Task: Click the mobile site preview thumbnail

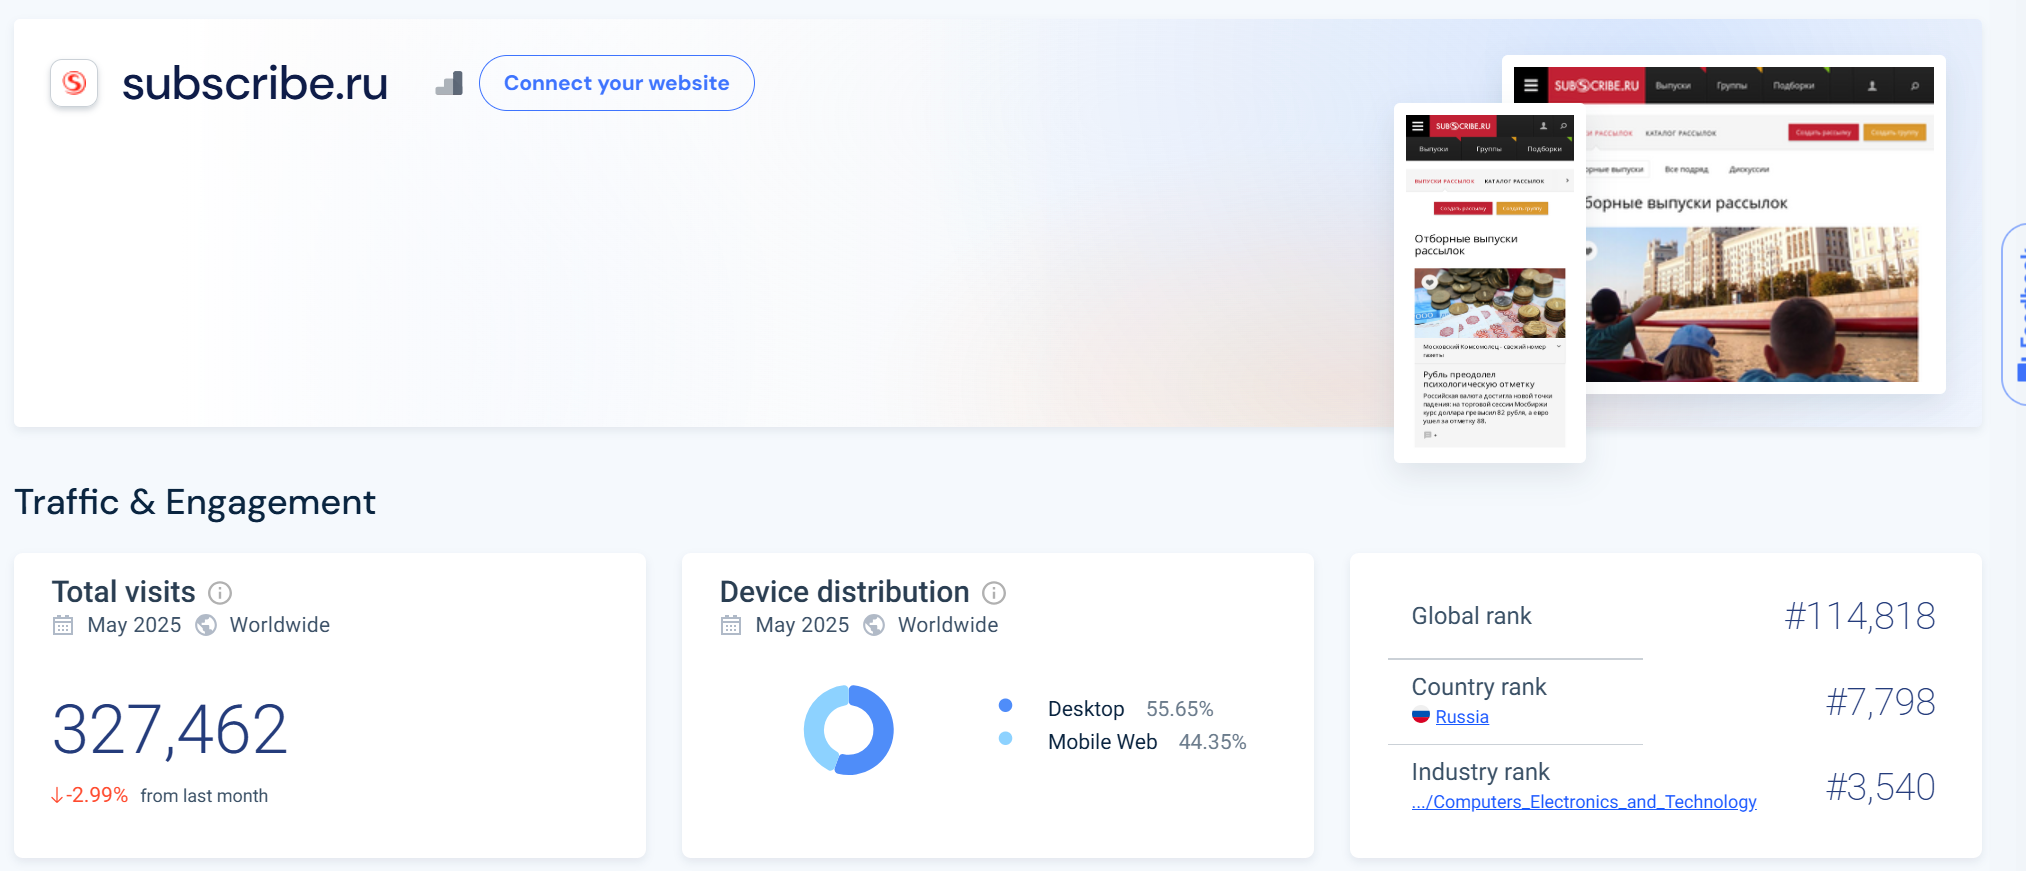Action: (x=1490, y=282)
